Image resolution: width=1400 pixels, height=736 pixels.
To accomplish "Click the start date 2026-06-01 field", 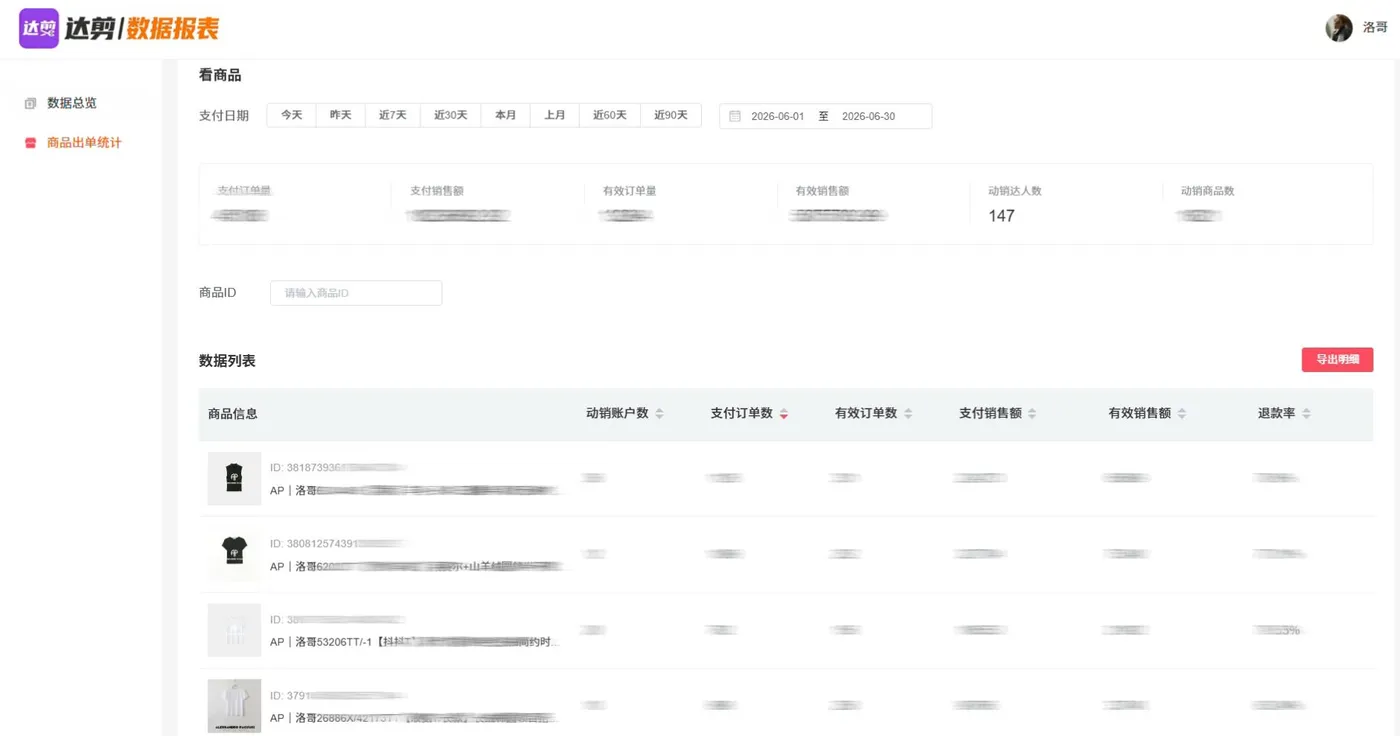I will click(x=778, y=116).
